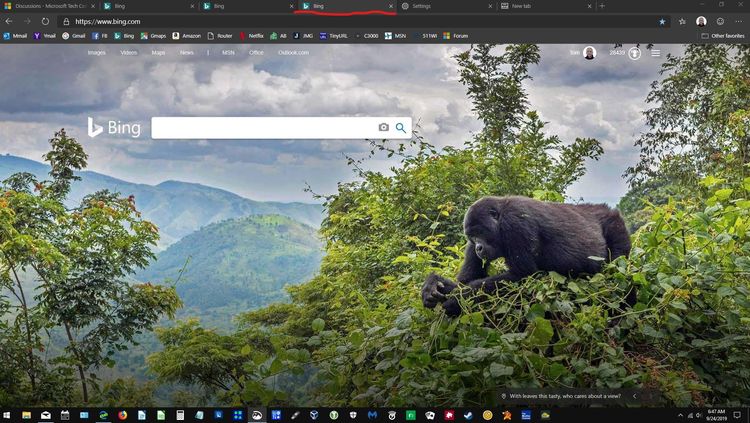Open the 511WI bookmark
This screenshot has height=423, width=750.
click(x=425, y=36)
